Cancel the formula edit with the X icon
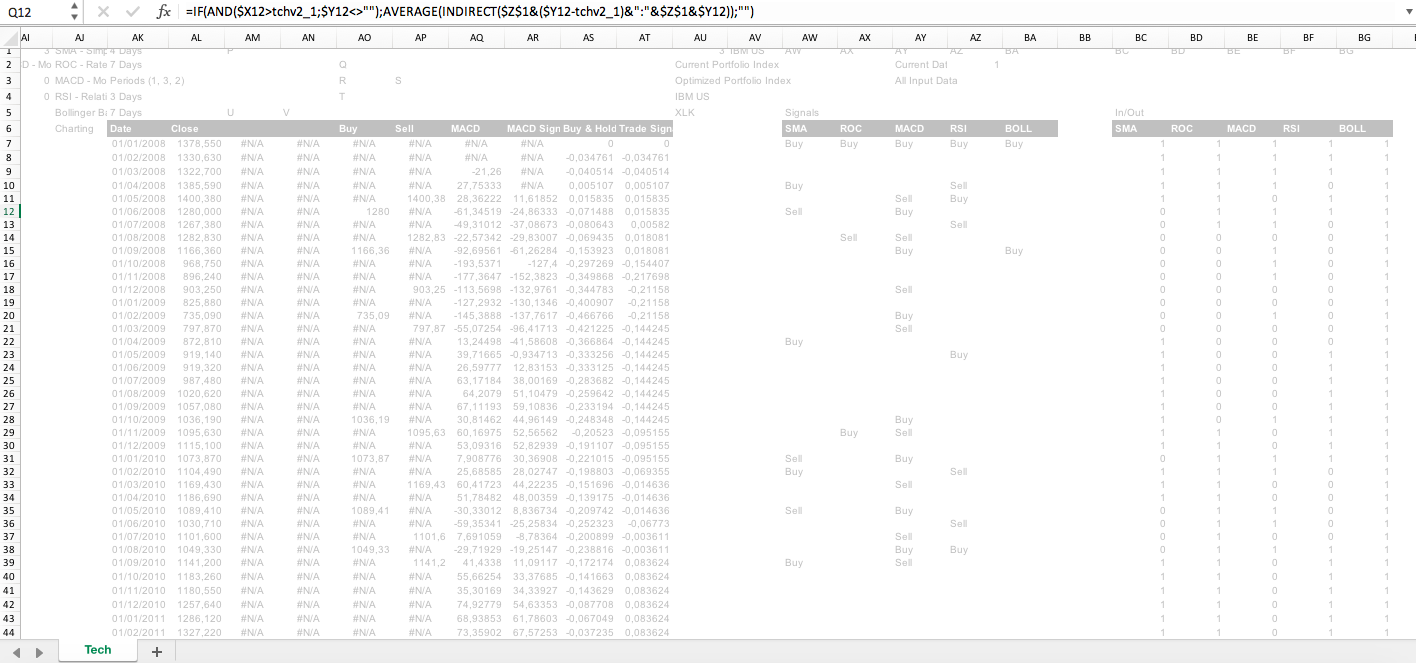Viewport: 1416px width, 663px height. click(x=104, y=12)
